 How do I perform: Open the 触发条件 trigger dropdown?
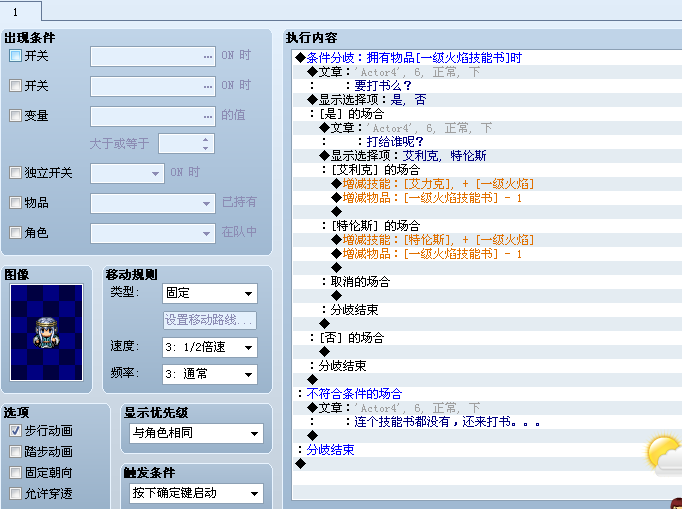tap(196, 493)
